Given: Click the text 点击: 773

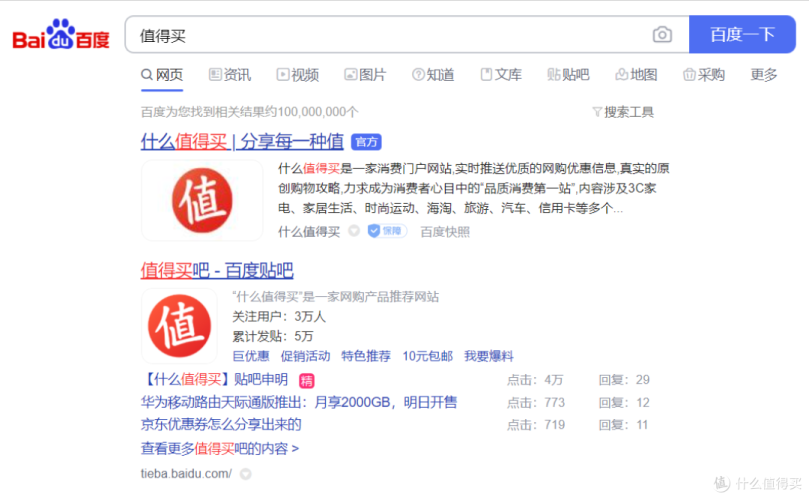Looking at the screenshot, I should point(536,402).
